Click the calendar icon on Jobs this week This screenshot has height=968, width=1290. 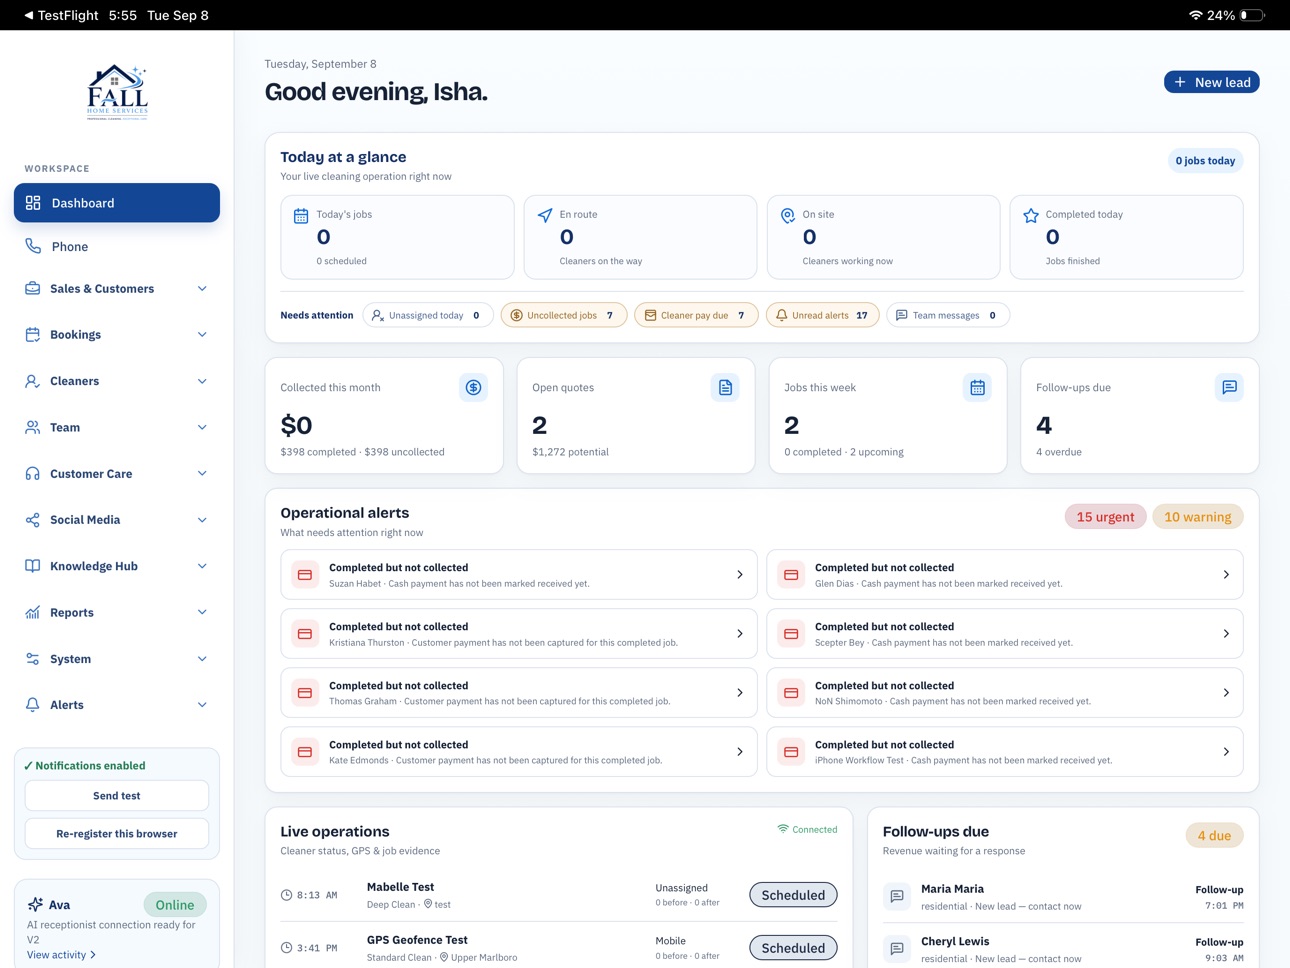978,387
